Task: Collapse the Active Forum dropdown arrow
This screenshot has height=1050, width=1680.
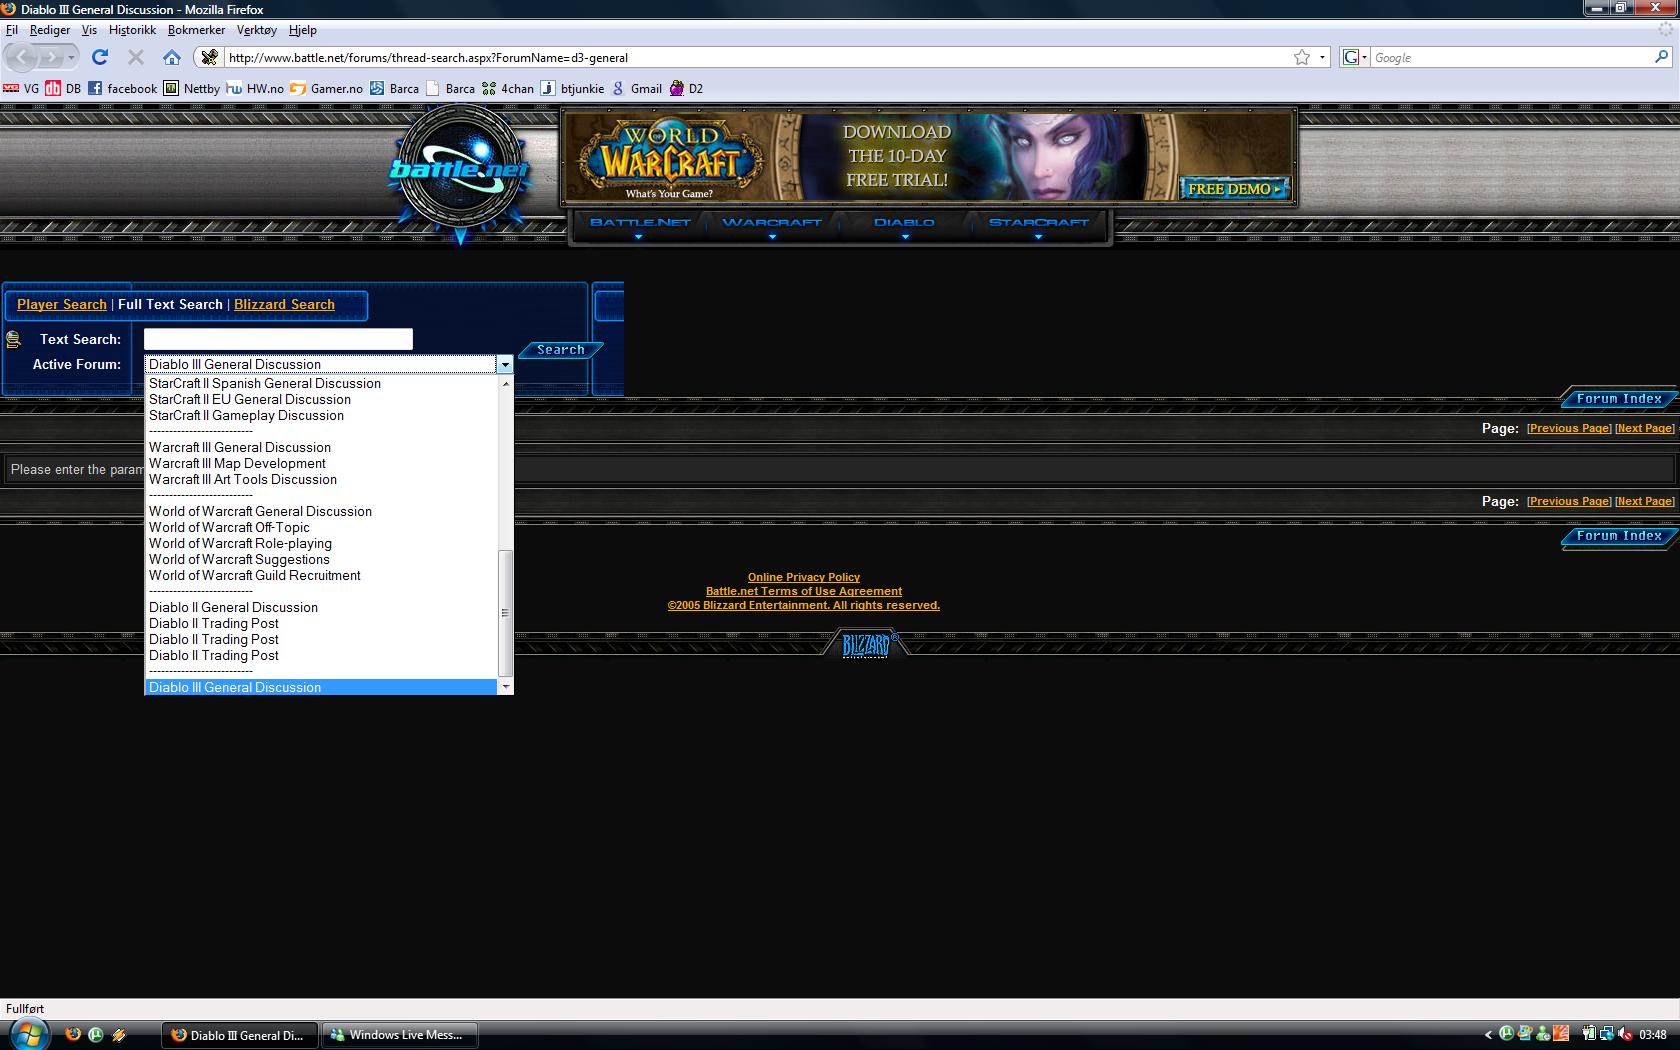Action: [505, 365]
